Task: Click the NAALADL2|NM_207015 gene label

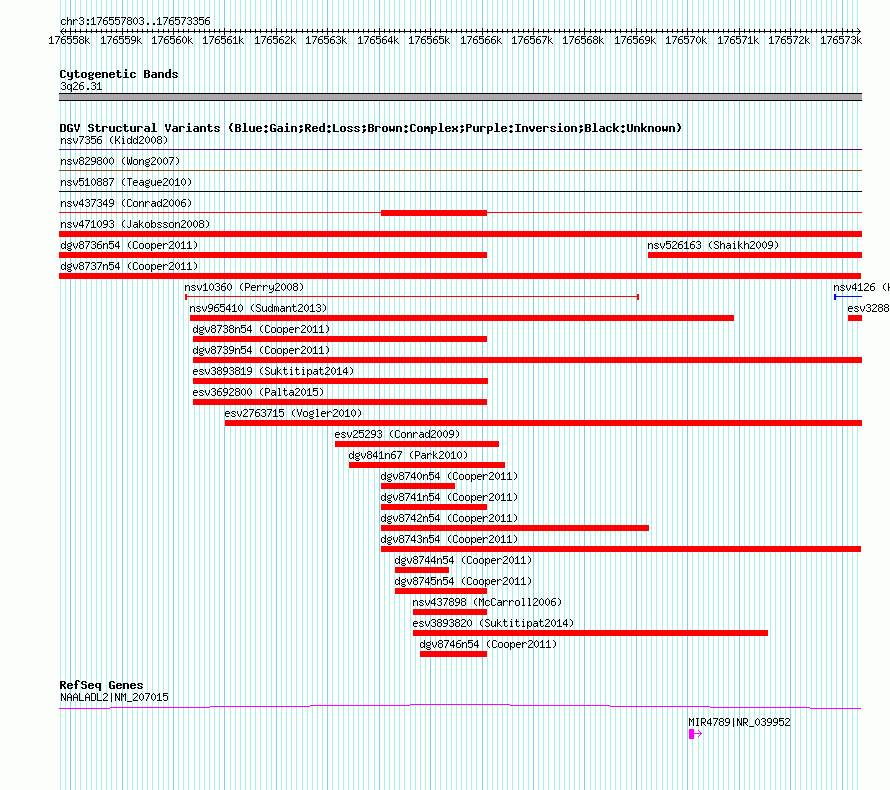Action: (114, 697)
